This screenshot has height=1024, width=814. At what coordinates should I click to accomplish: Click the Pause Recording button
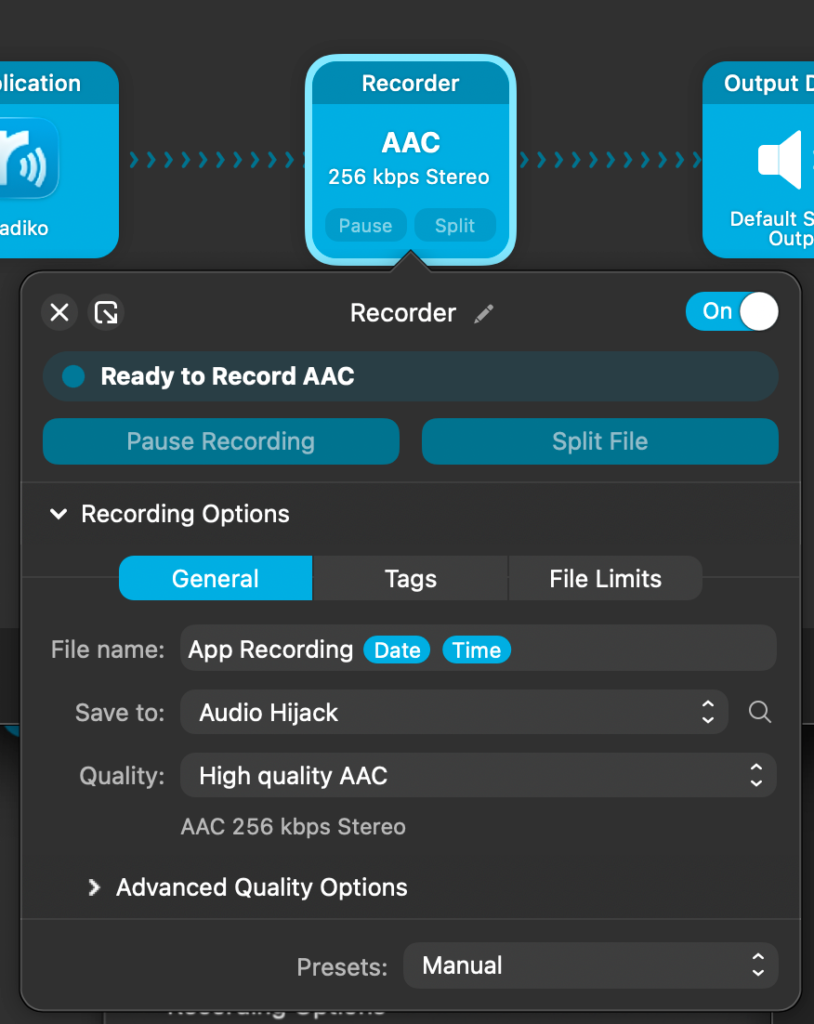click(221, 442)
